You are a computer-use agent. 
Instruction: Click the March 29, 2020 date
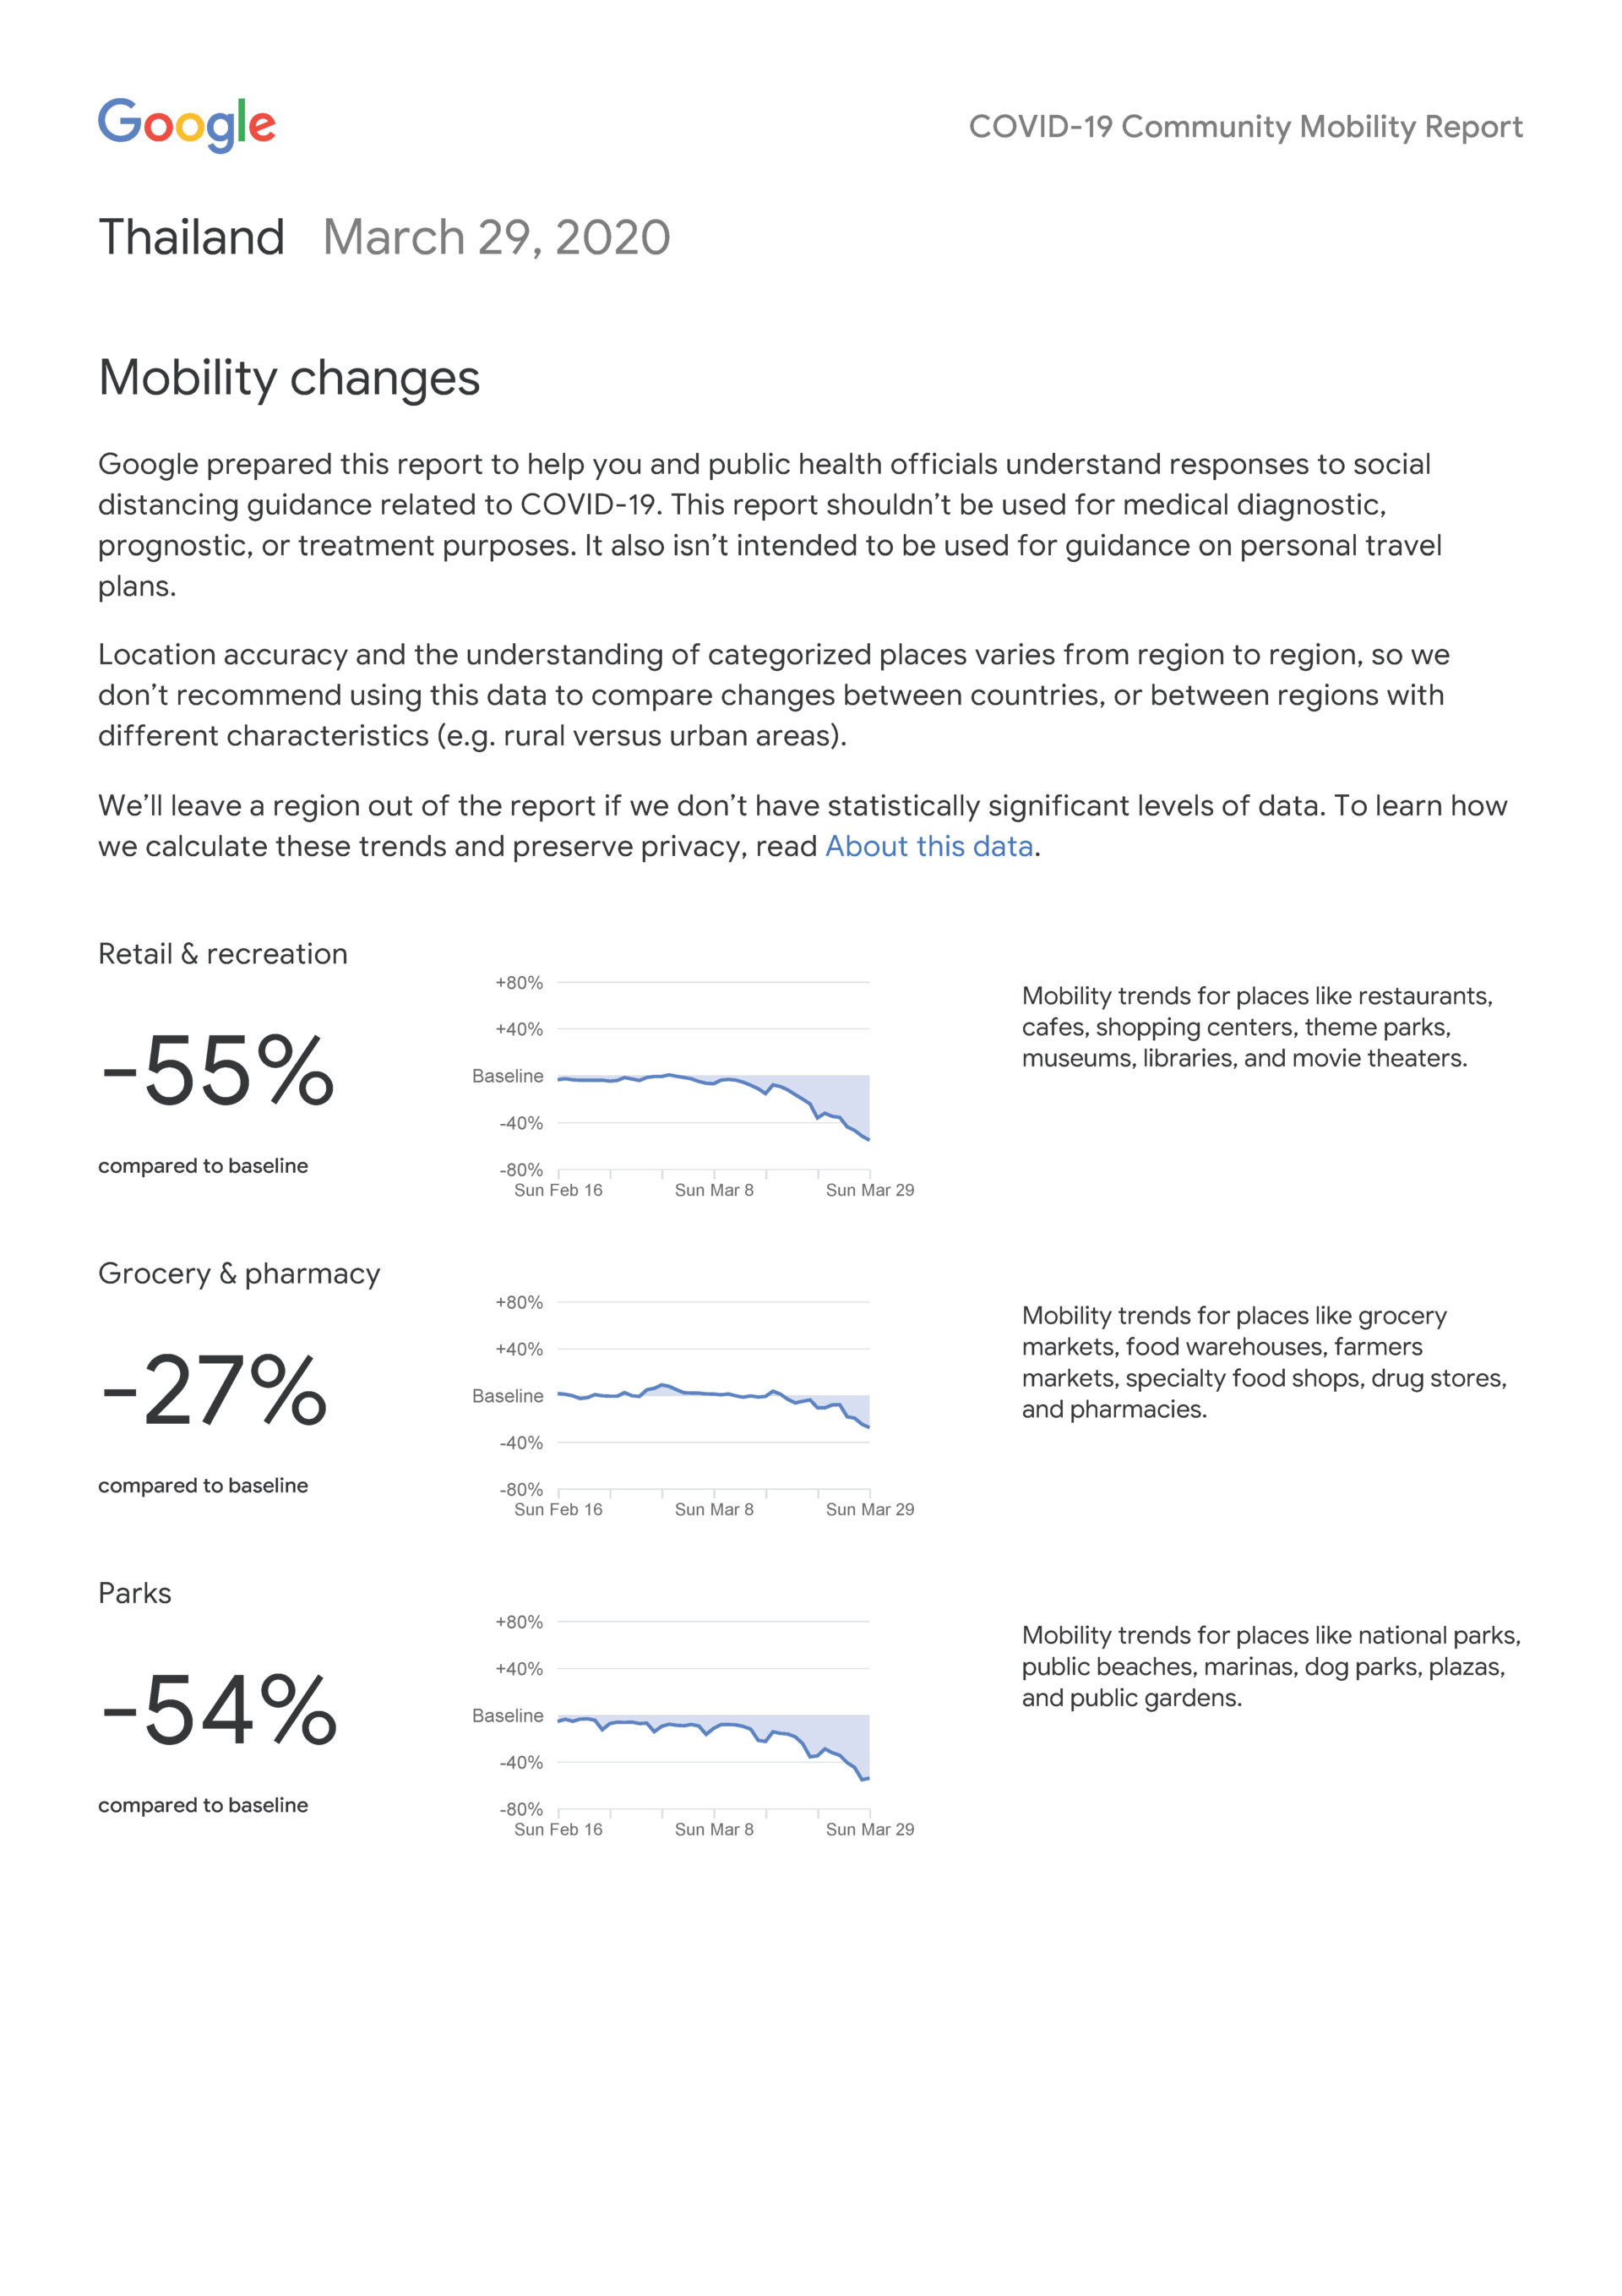[x=496, y=238]
